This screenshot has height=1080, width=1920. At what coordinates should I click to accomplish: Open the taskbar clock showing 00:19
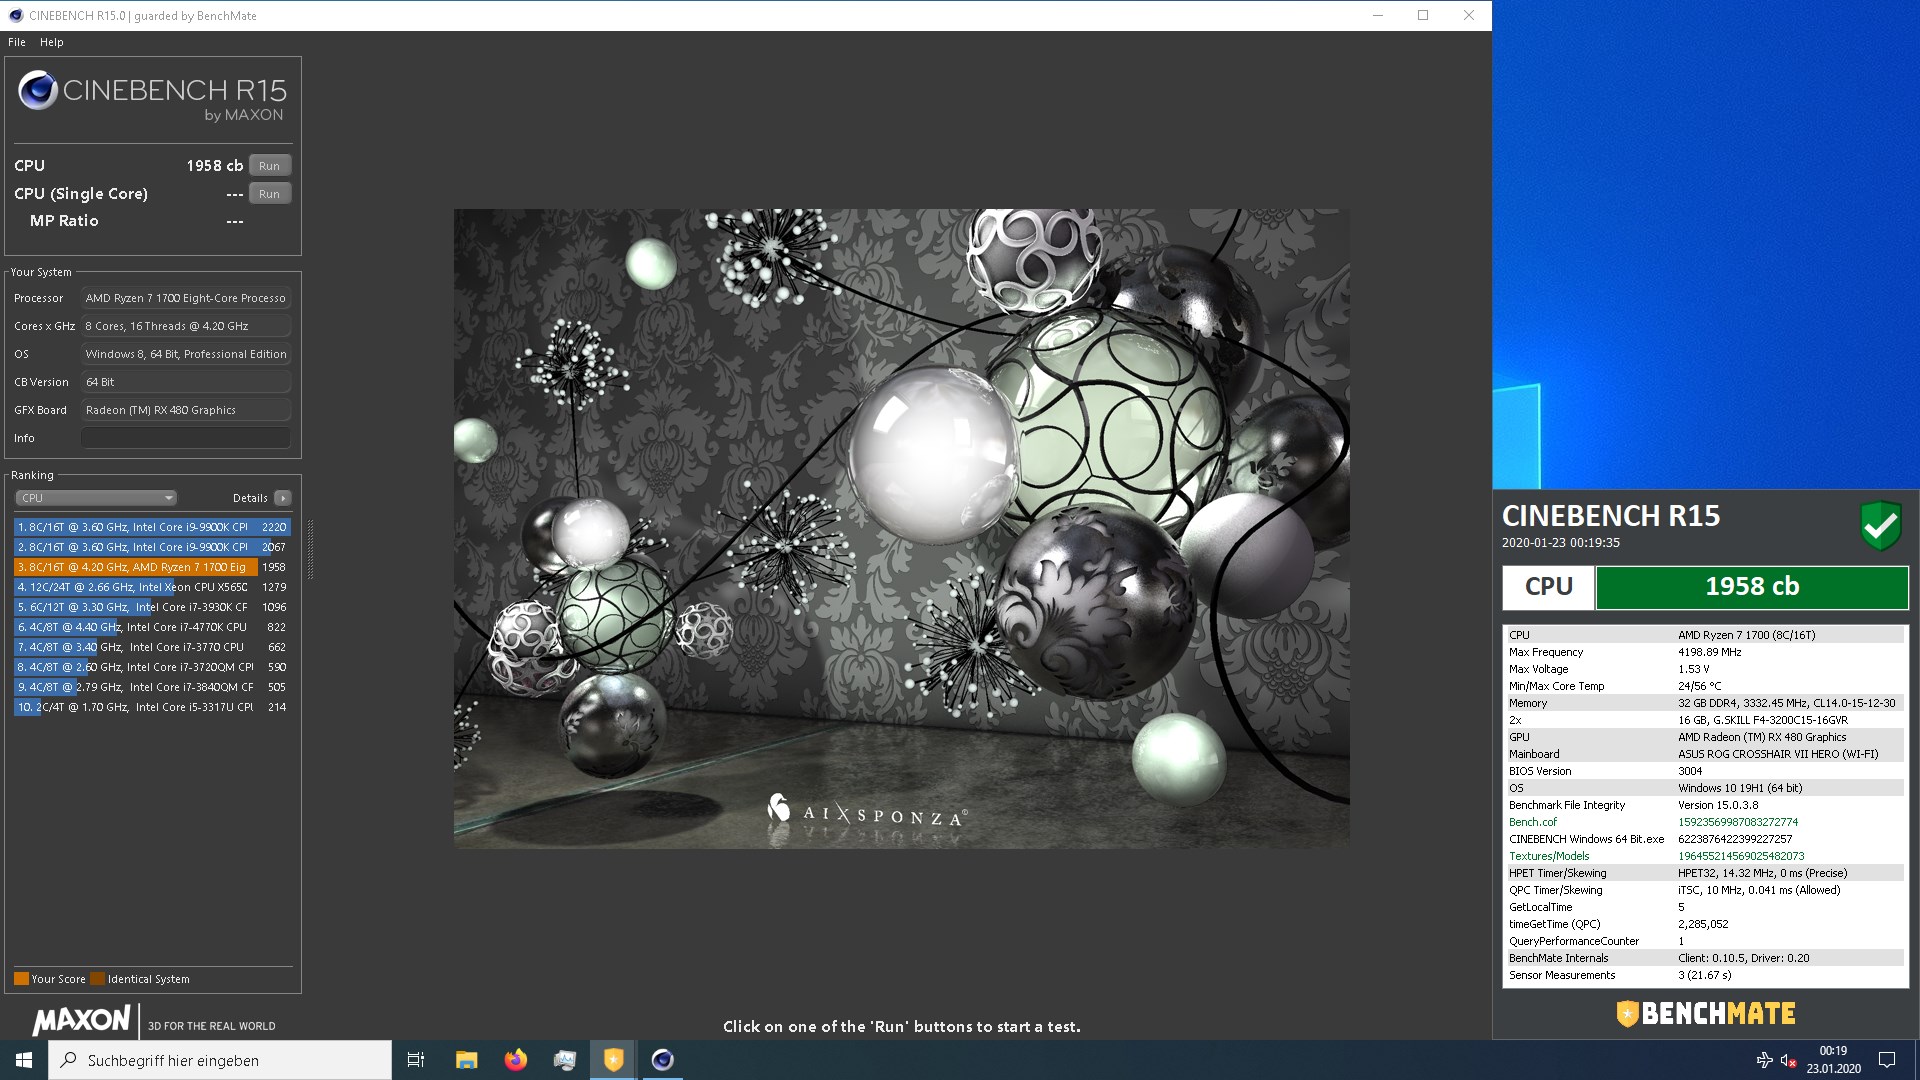coord(1833,1060)
